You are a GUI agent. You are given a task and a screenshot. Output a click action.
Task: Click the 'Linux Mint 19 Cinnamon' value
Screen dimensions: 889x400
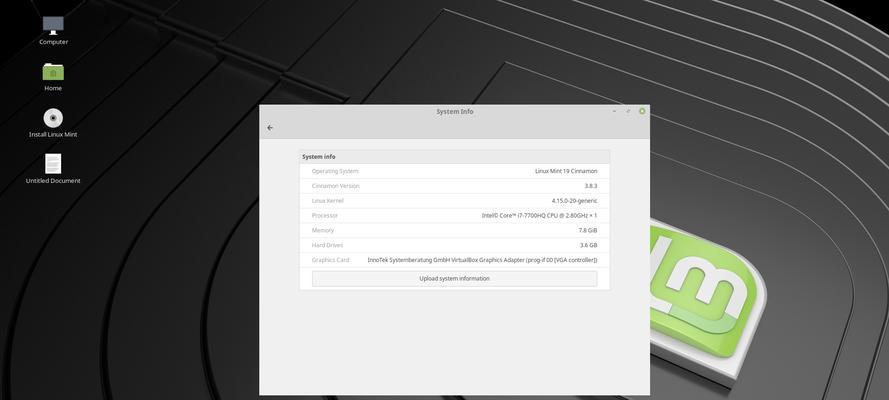[566, 171]
